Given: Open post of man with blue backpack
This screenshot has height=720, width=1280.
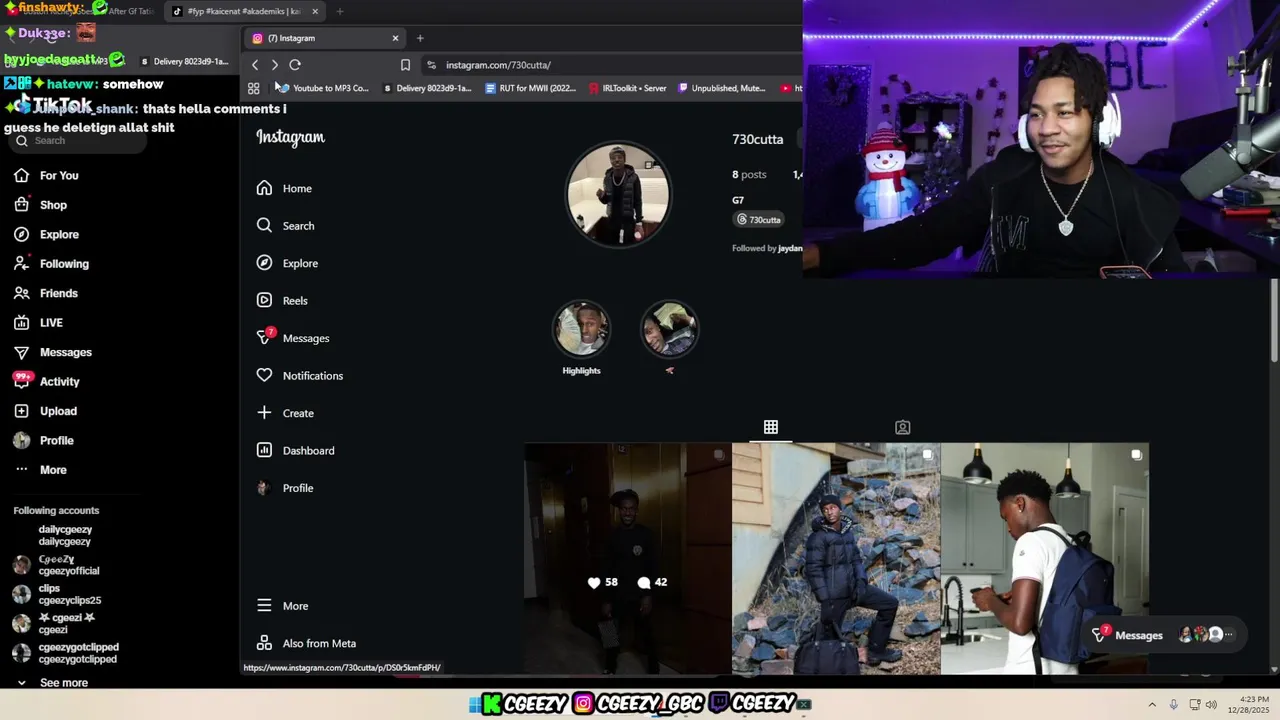Looking at the screenshot, I should (1044, 559).
